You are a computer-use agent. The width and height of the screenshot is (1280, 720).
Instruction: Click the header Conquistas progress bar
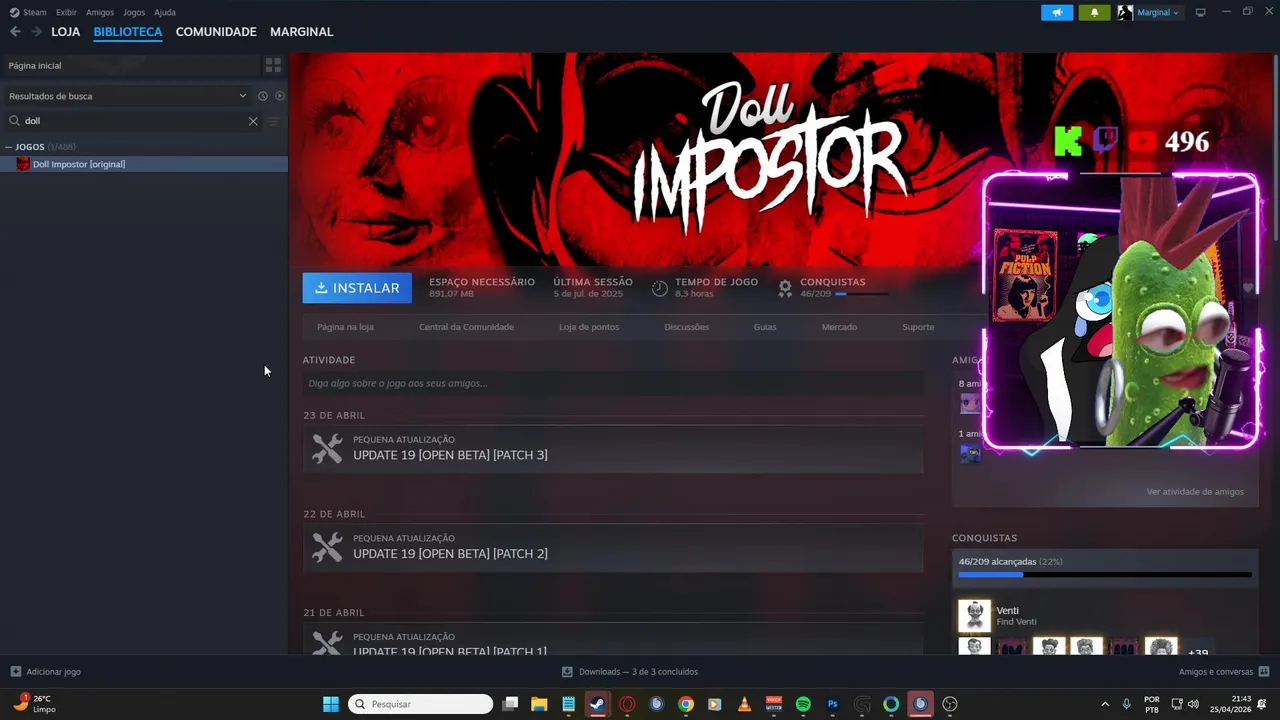861,294
